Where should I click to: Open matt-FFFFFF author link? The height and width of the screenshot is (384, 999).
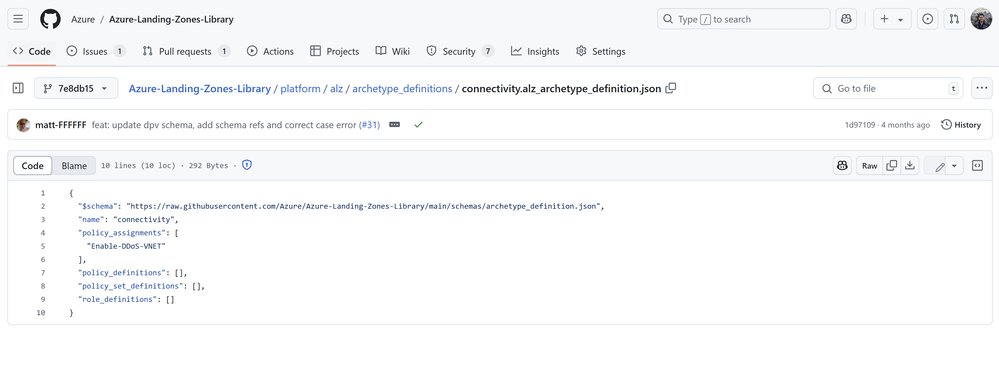pyautogui.click(x=61, y=125)
